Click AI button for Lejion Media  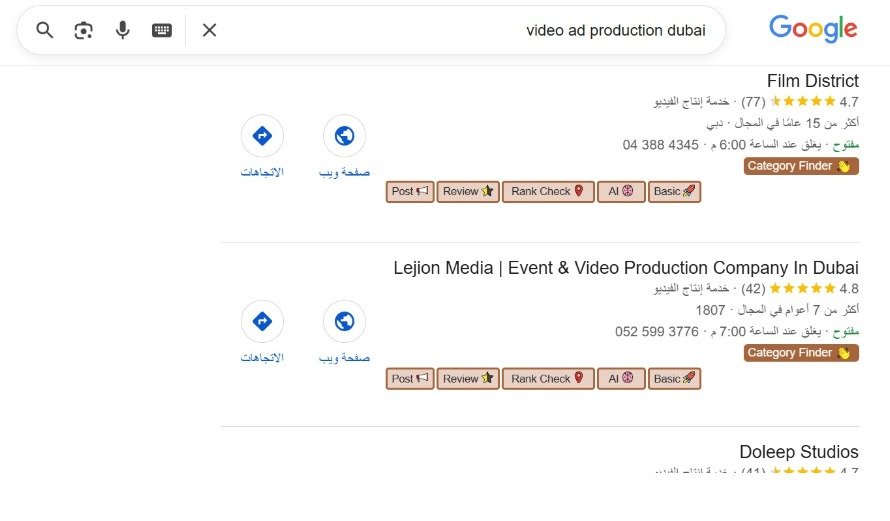coord(621,379)
